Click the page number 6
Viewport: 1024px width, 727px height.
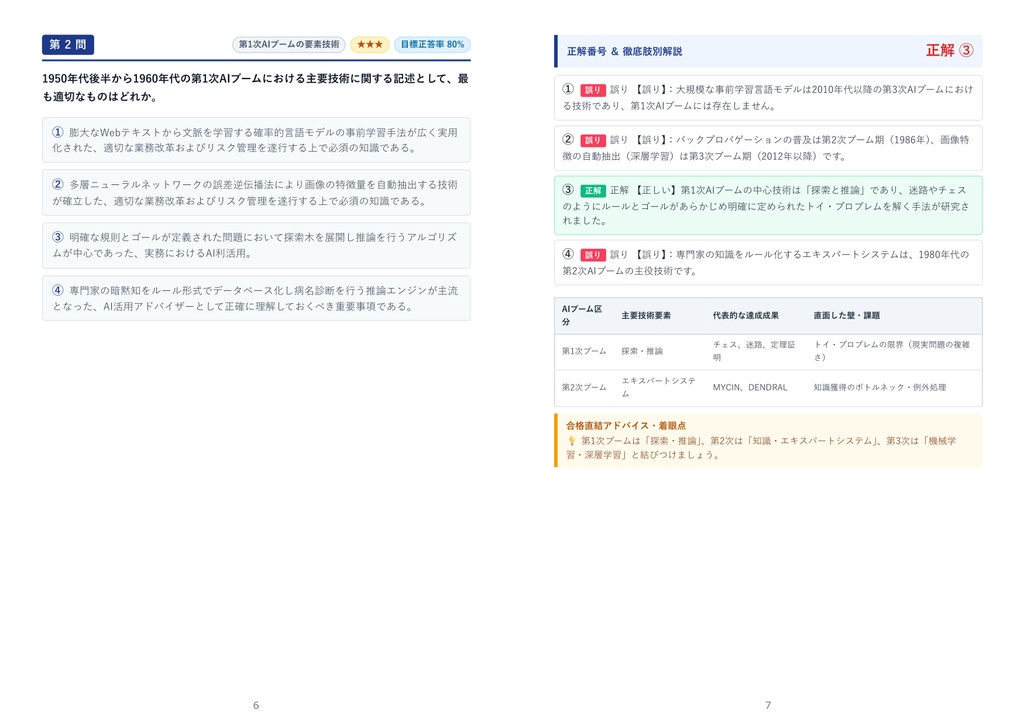coord(256,705)
